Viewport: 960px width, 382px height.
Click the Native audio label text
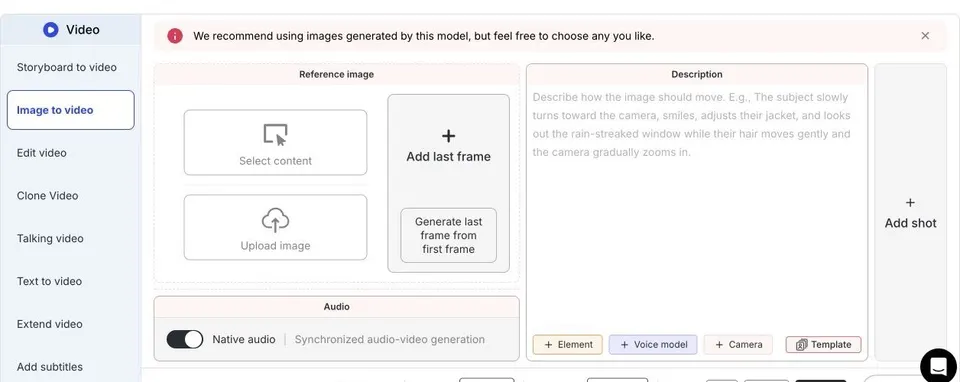point(244,339)
